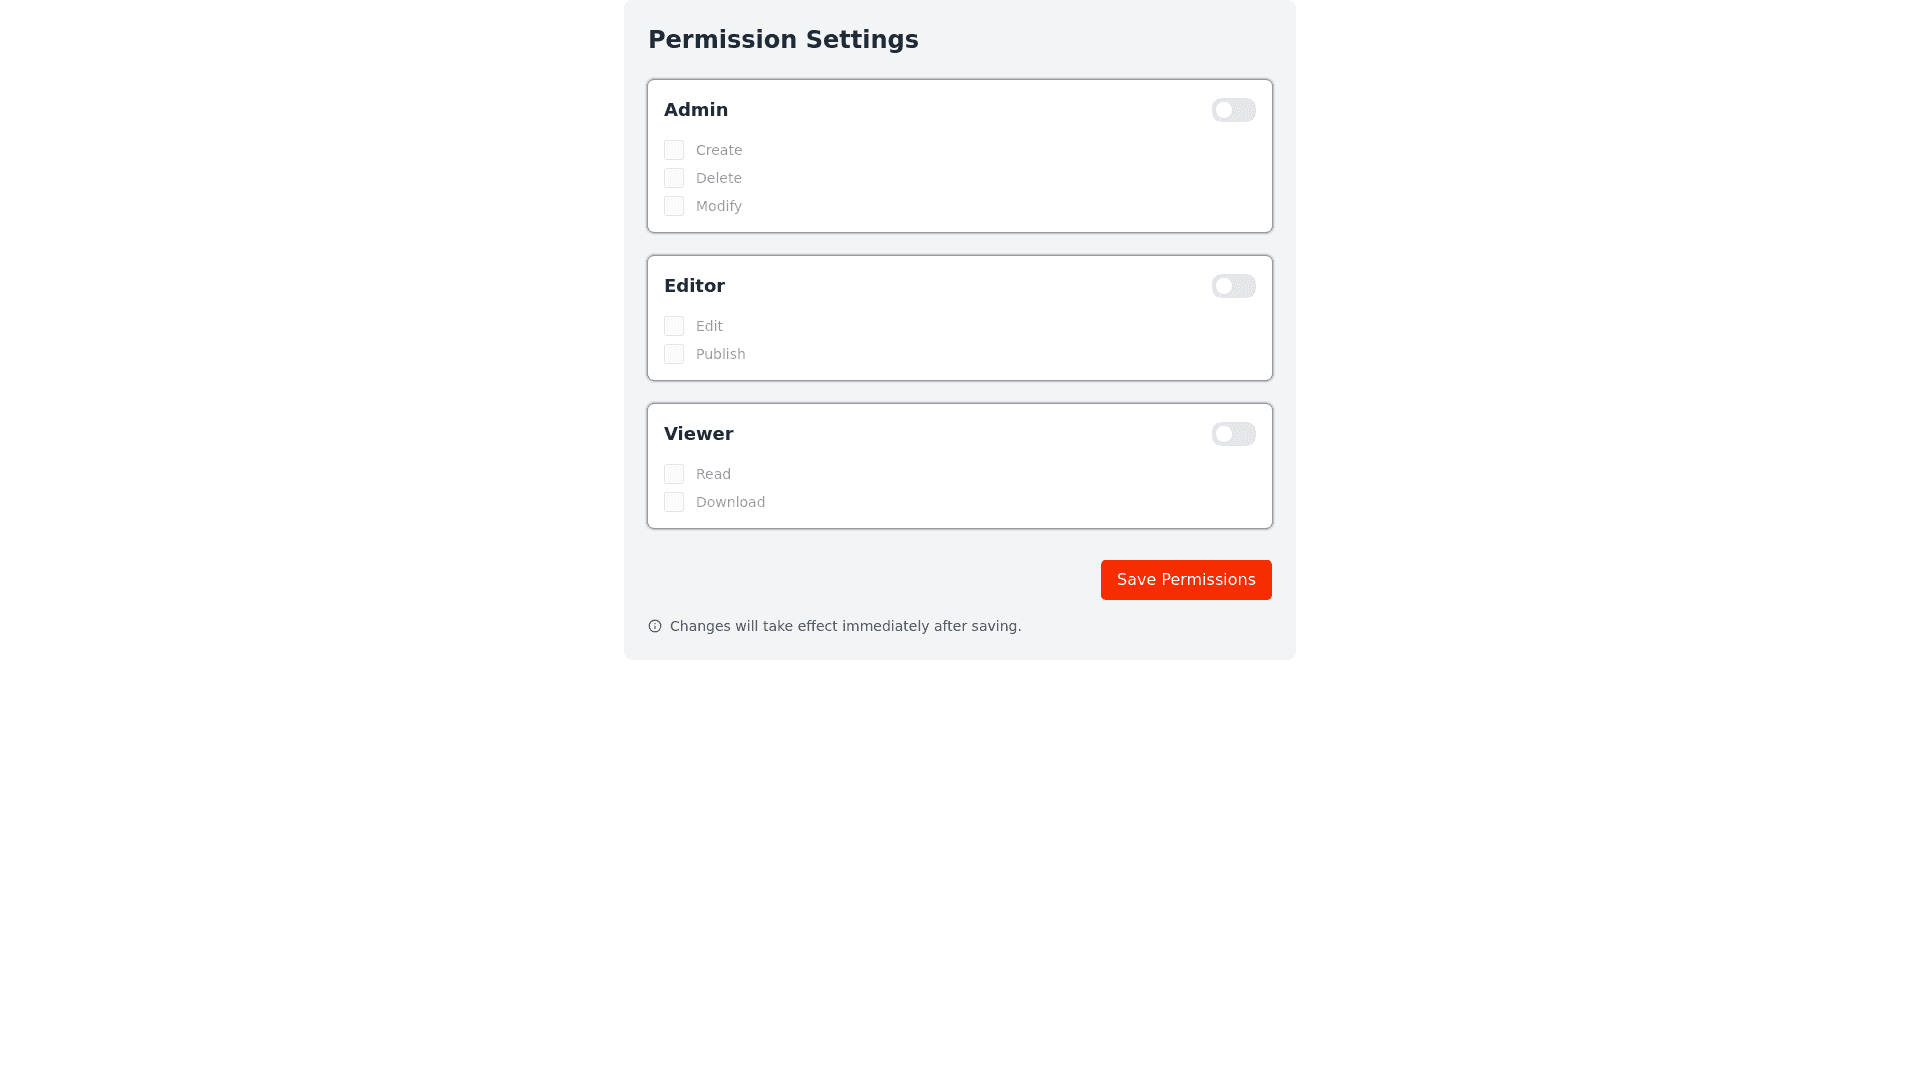Tick the Publish permission checkbox
This screenshot has height=1080, width=1920.
(674, 354)
